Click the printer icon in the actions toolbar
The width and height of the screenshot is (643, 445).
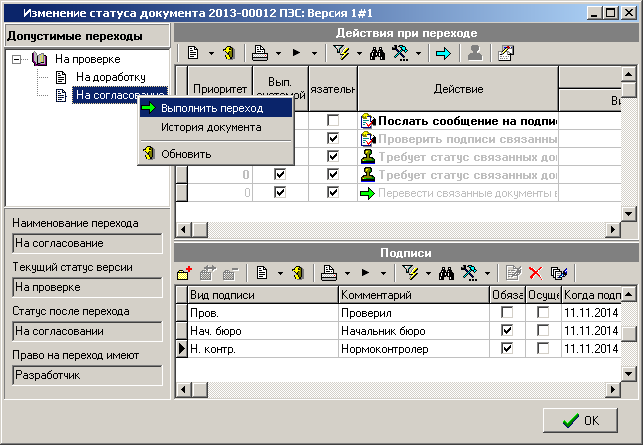coord(259,53)
